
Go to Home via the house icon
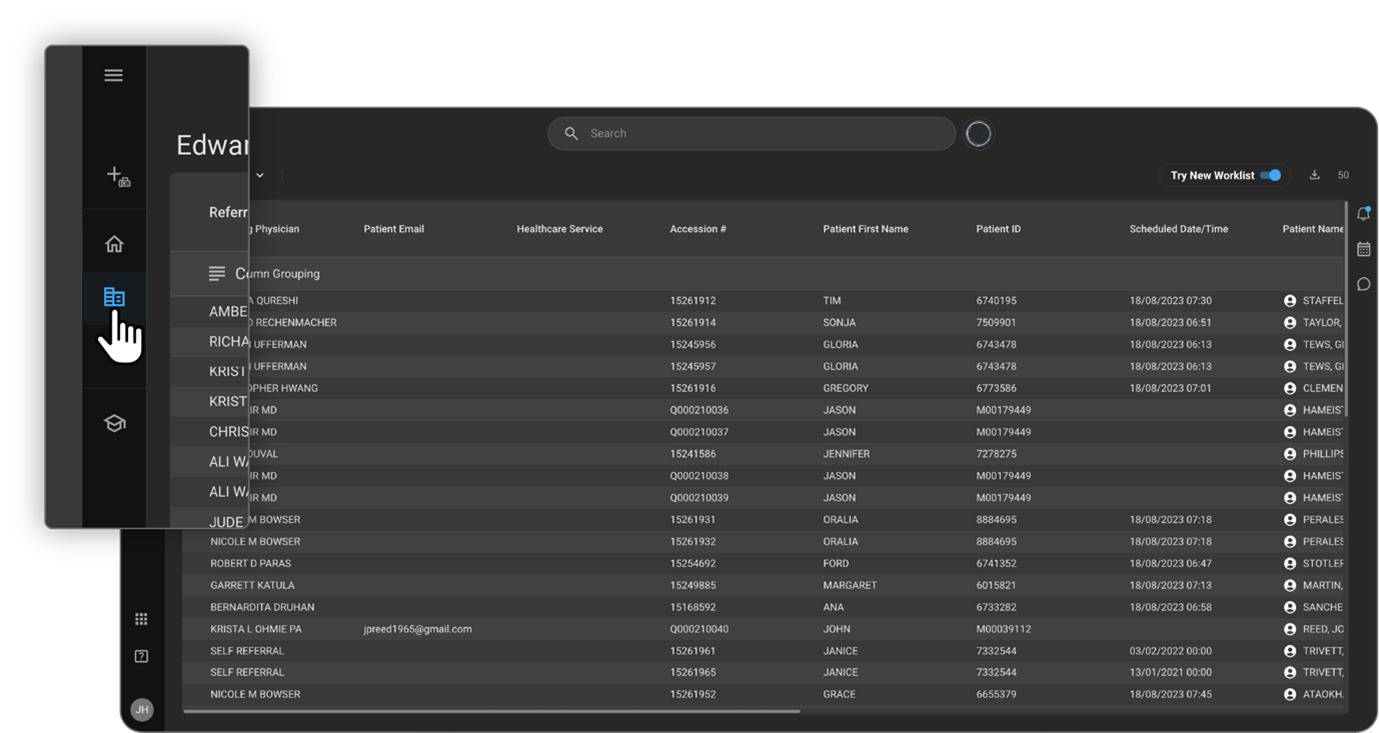click(x=114, y=244)
